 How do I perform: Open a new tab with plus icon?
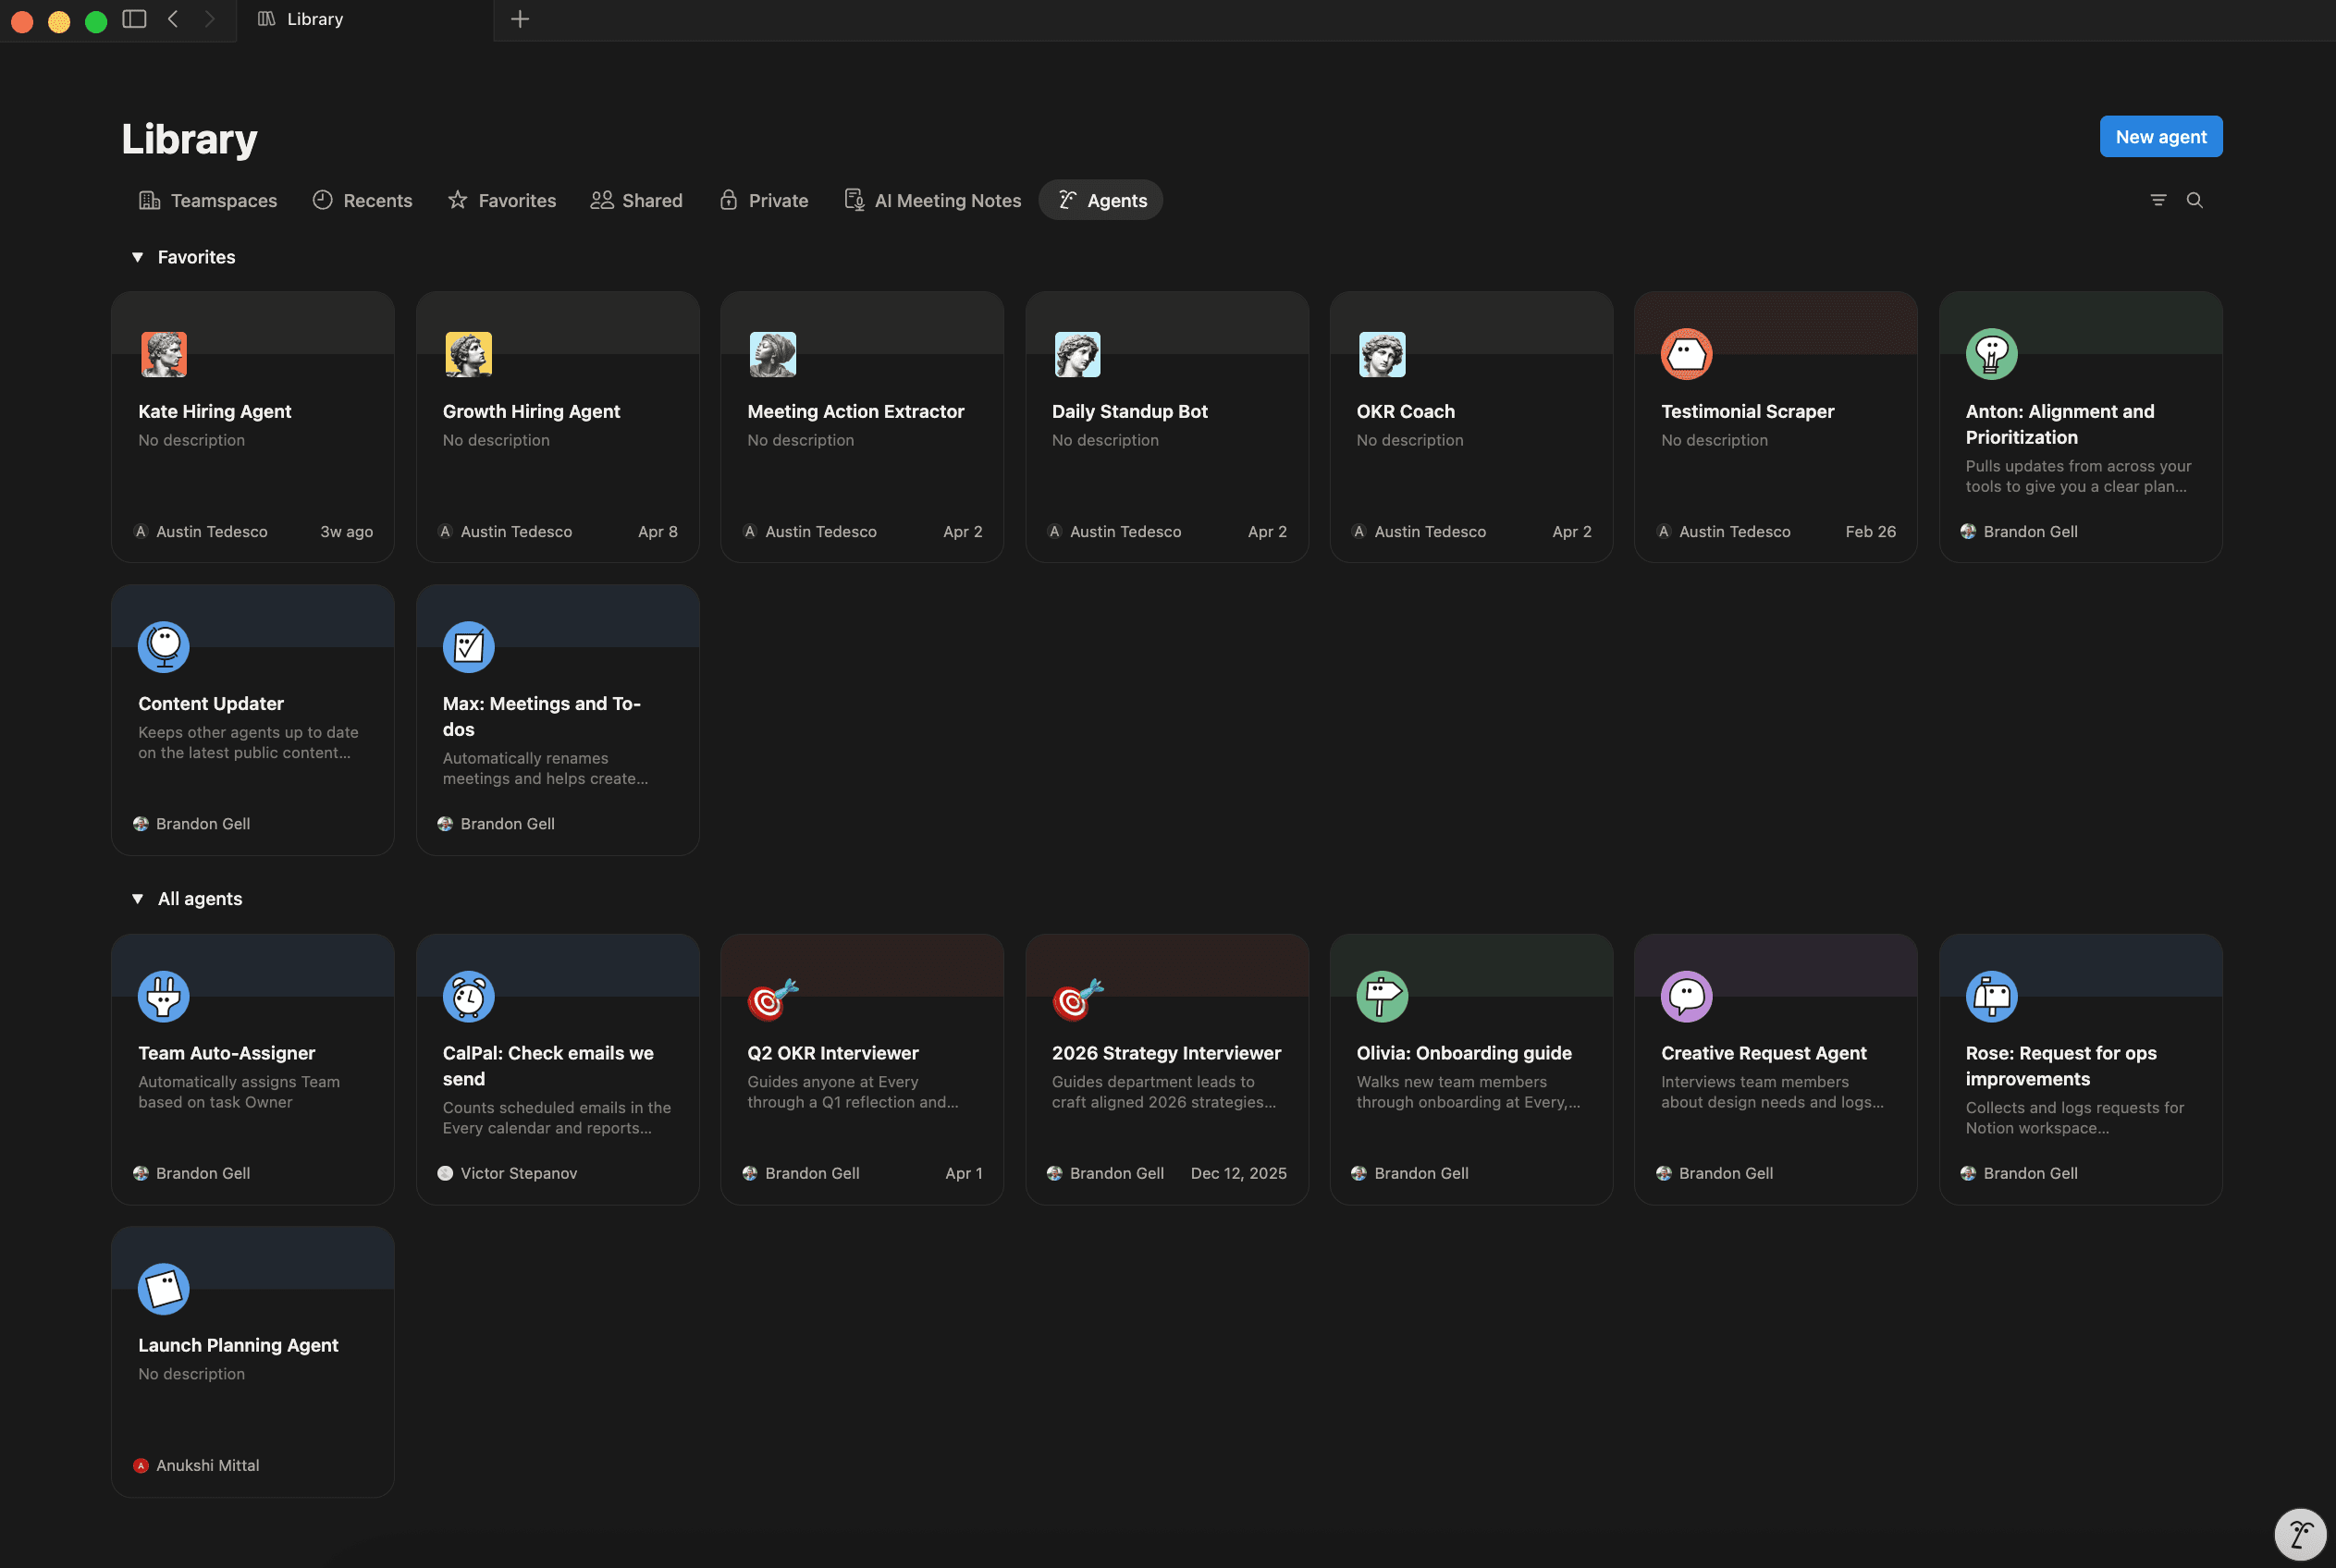[520, 19]
